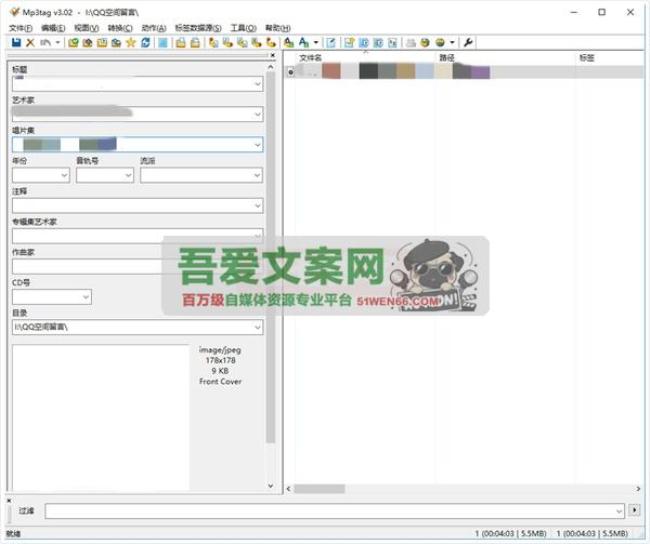Click the blue Select all files icon
The width and height of the screenshot is (650, 544).
[163, 42]
